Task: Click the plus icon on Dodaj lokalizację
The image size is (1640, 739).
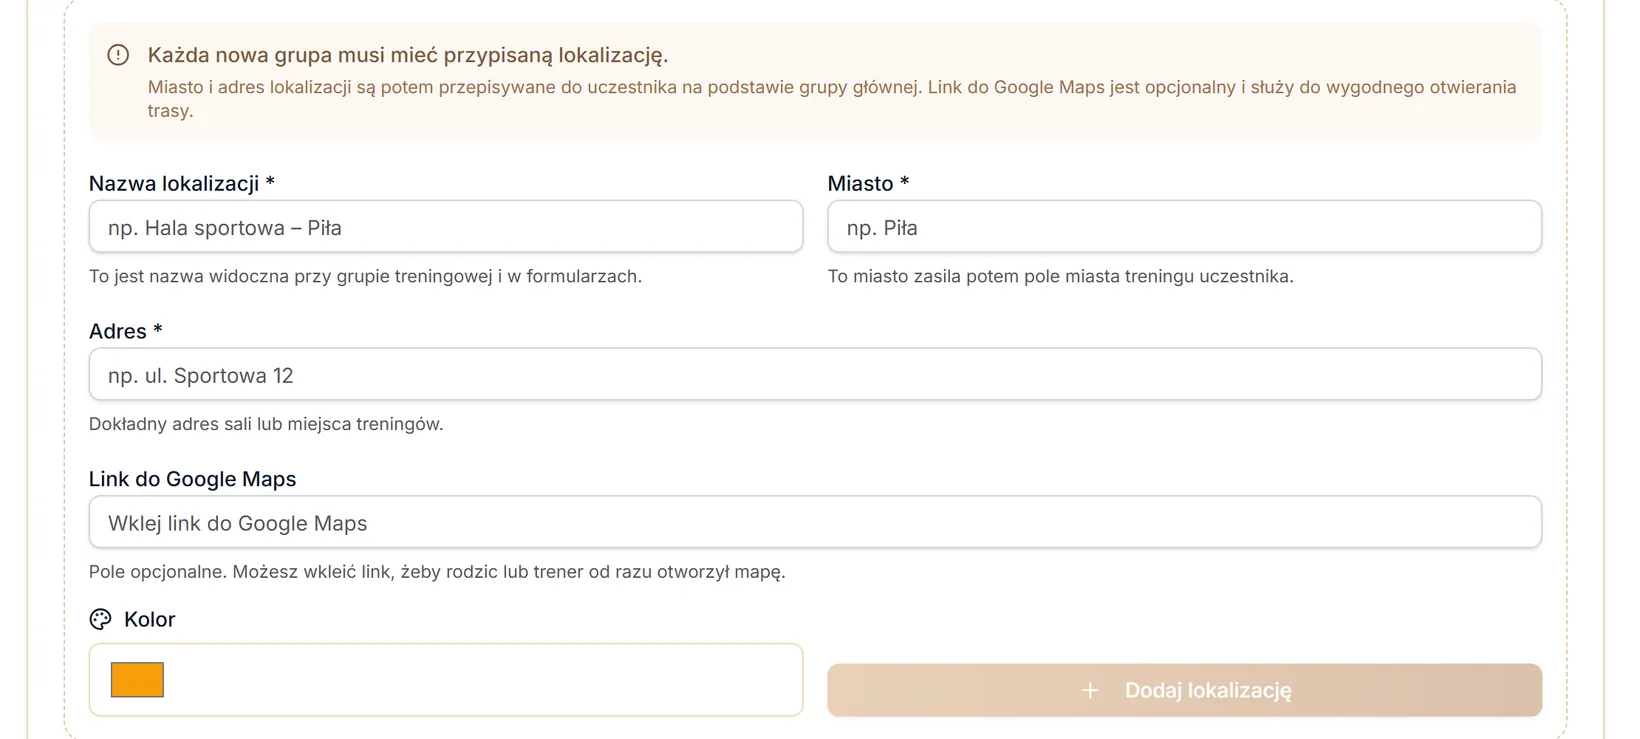Action: (x=1090, y=690)
